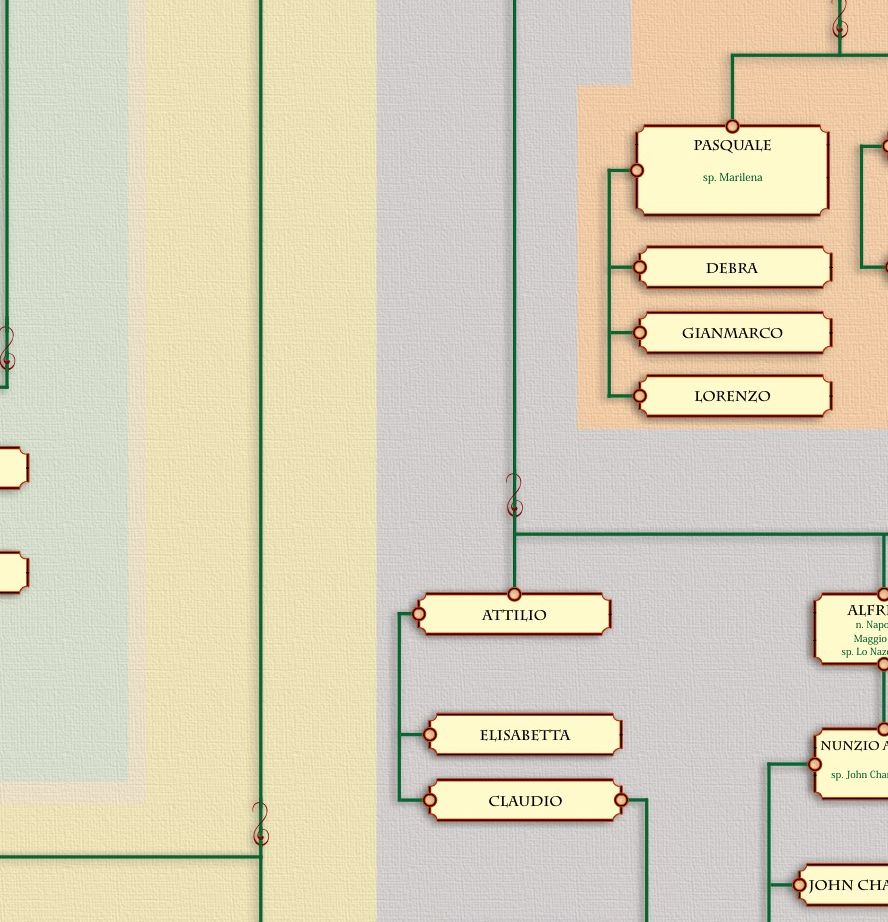
Task: Click the connector circle atop ATTILIO box
Action: pos(514,594)
